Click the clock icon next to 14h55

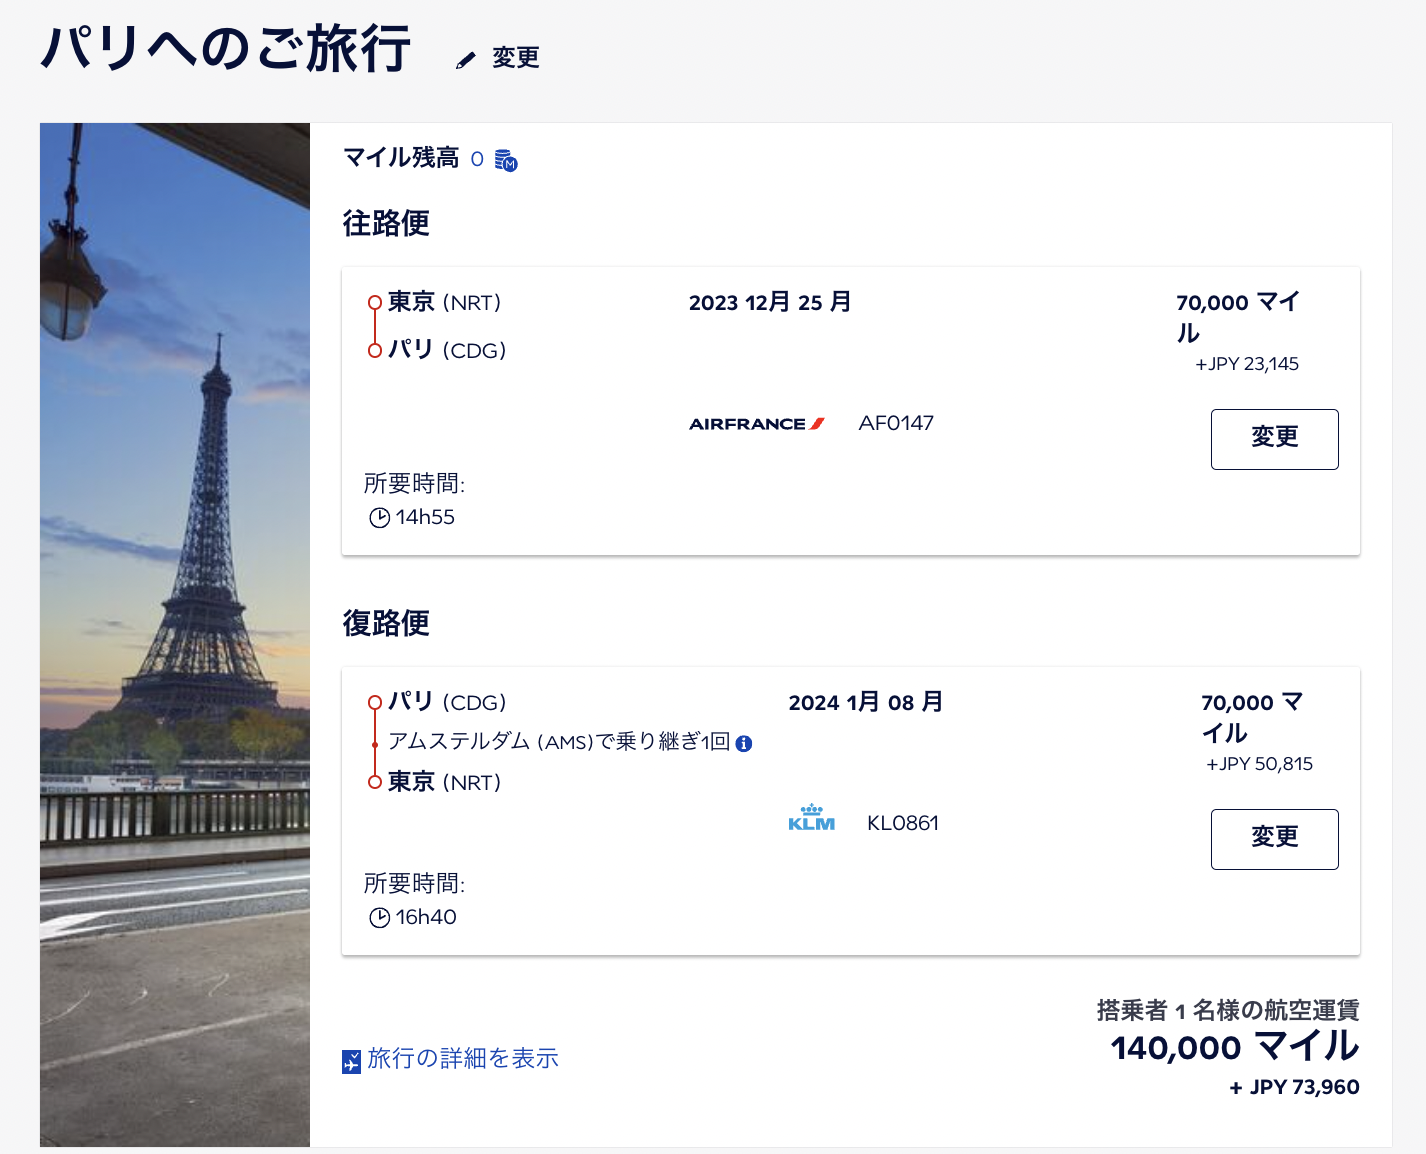coord(379,518)
